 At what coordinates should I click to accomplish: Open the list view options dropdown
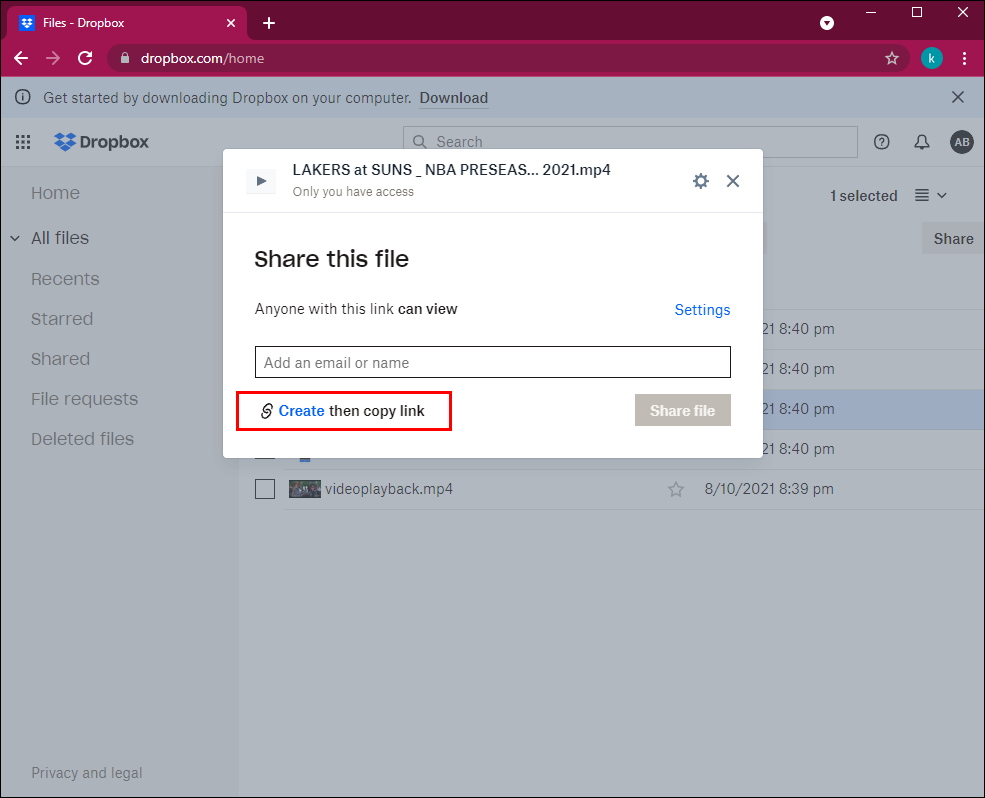930,196
